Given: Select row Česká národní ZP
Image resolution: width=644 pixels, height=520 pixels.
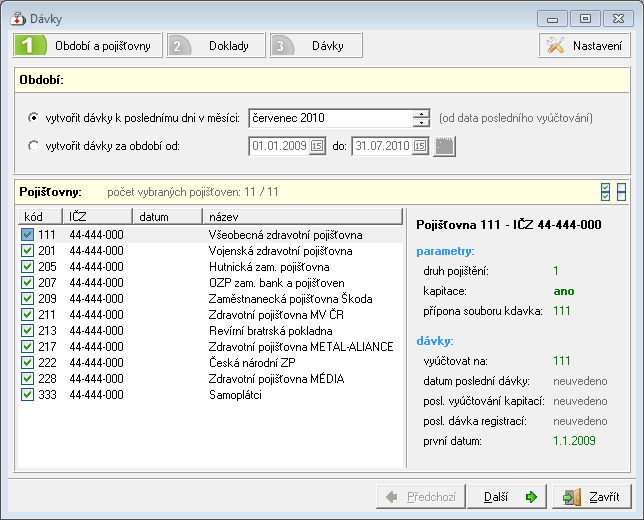Looking at the screenshot, I should [210, 363].
